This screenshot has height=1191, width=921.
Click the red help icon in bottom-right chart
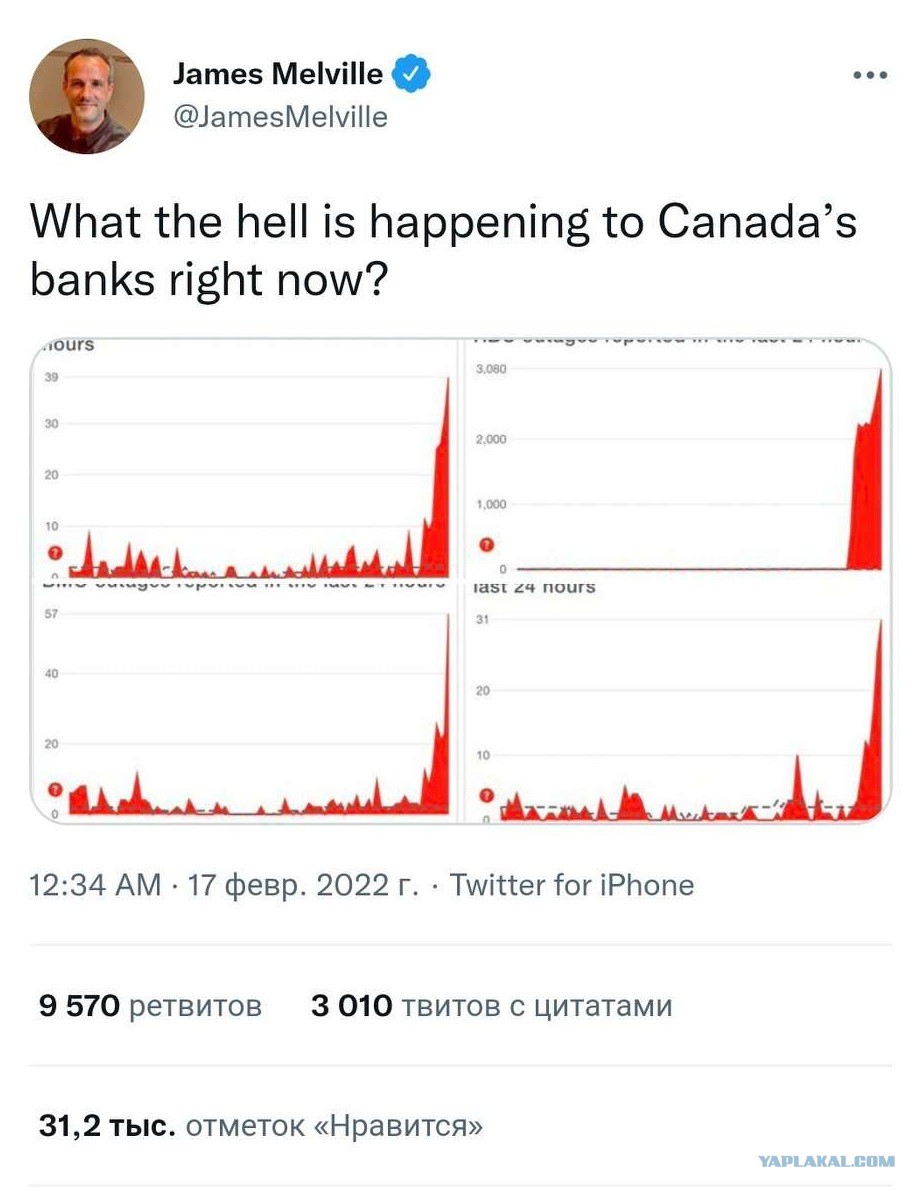[487, 795]
